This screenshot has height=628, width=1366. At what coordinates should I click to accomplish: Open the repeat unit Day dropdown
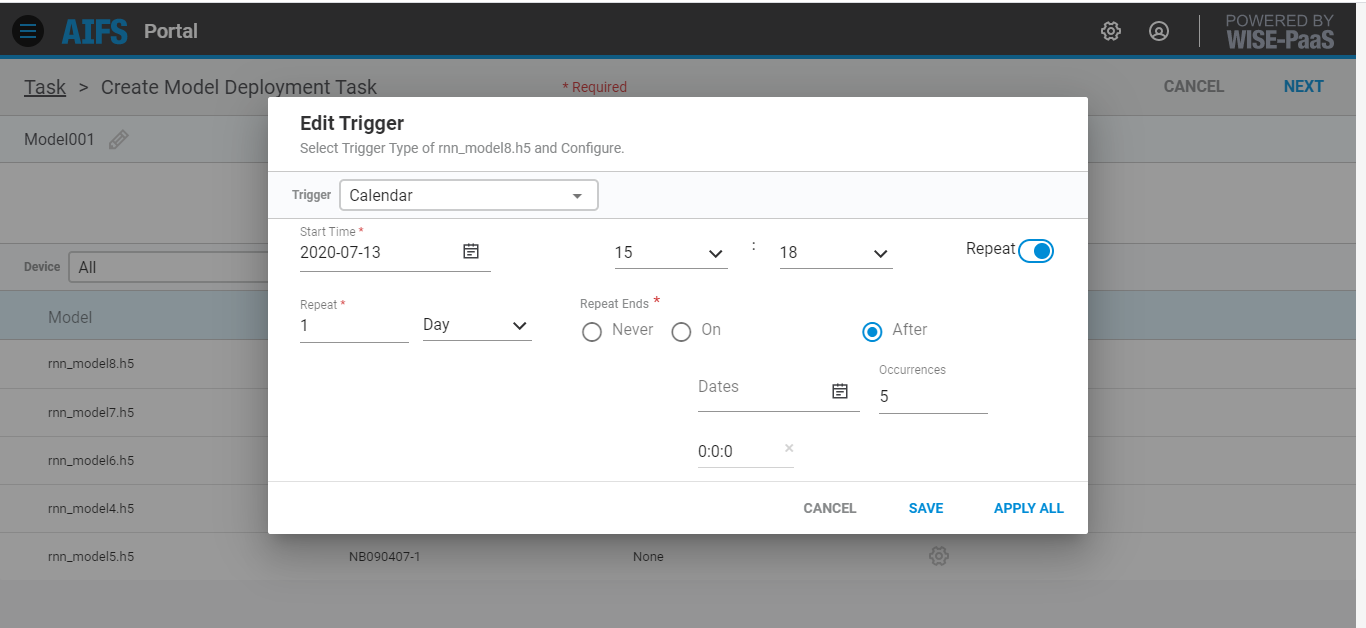click(477, 325)
